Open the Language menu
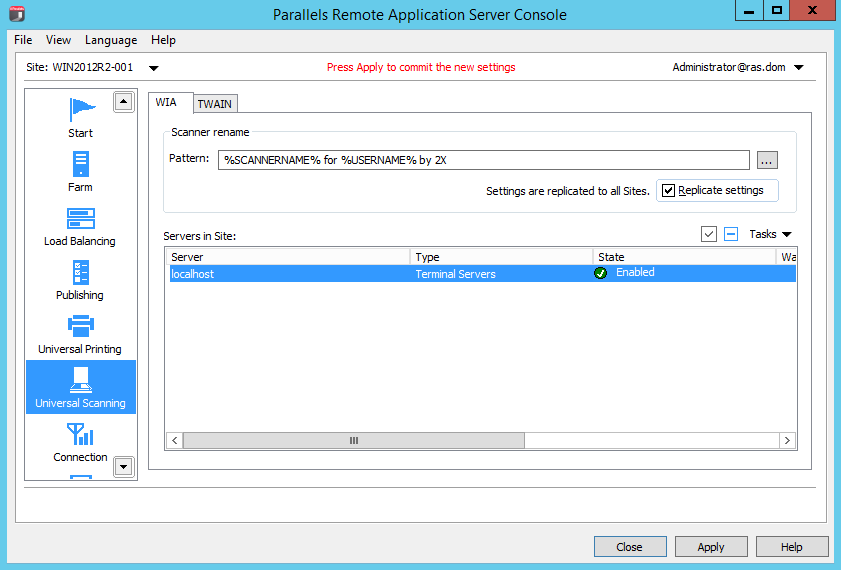Image resolution: width=841 pixels, height=570 pixels. point(111,40)
